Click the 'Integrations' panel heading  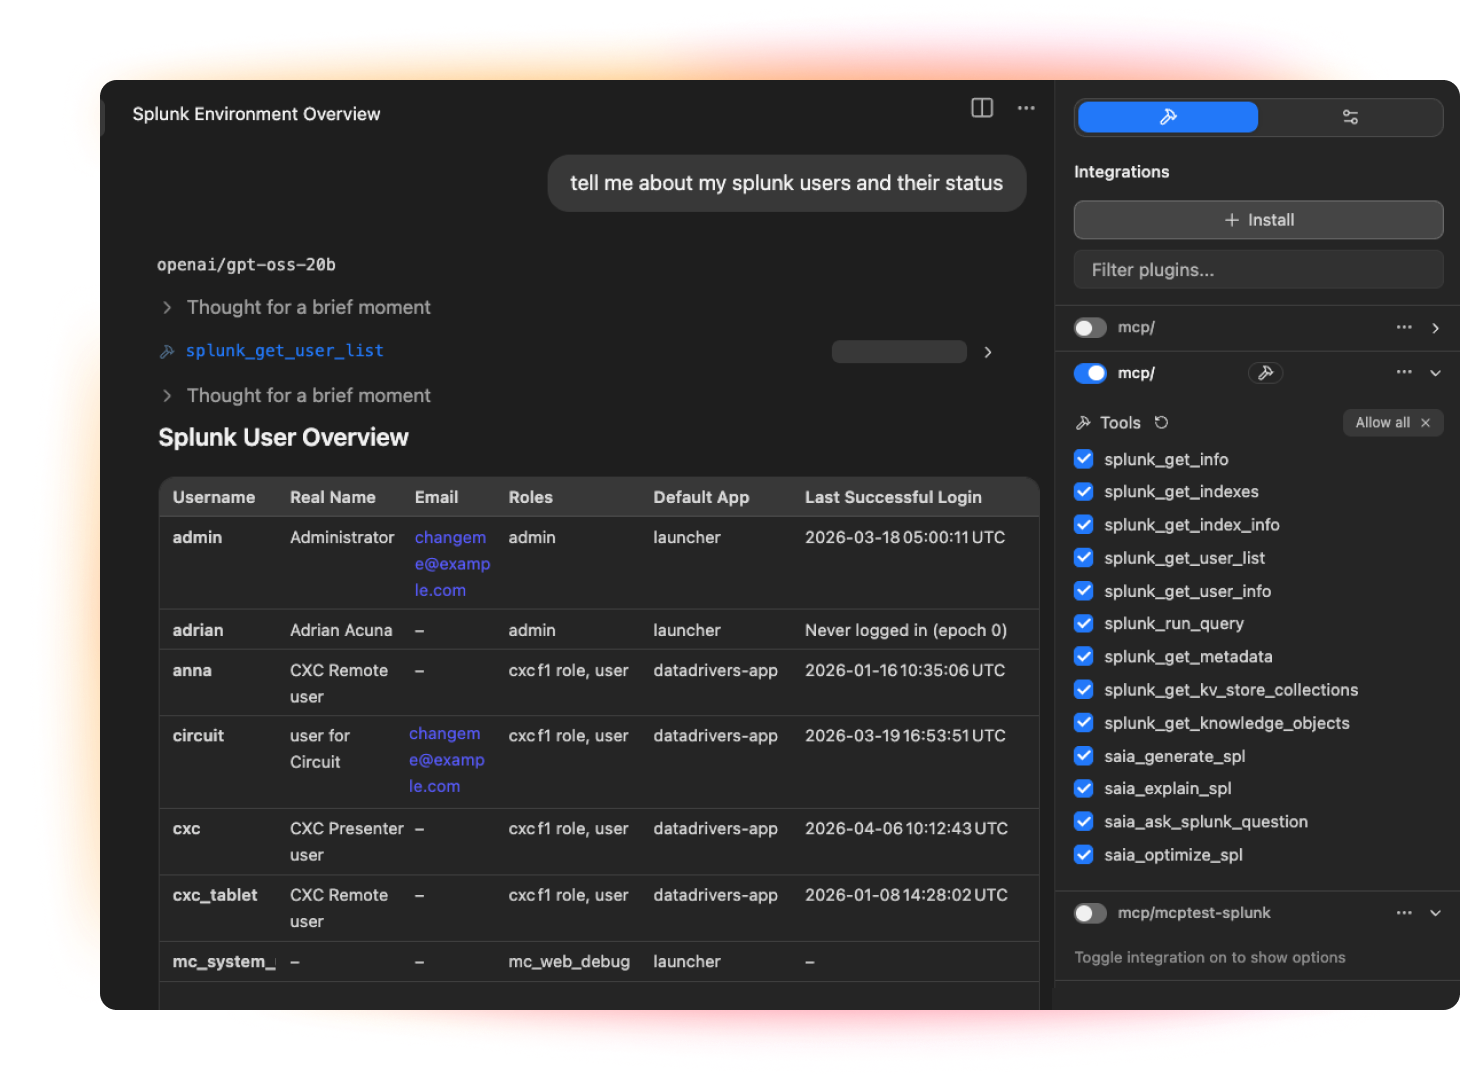coord(1121,172)
